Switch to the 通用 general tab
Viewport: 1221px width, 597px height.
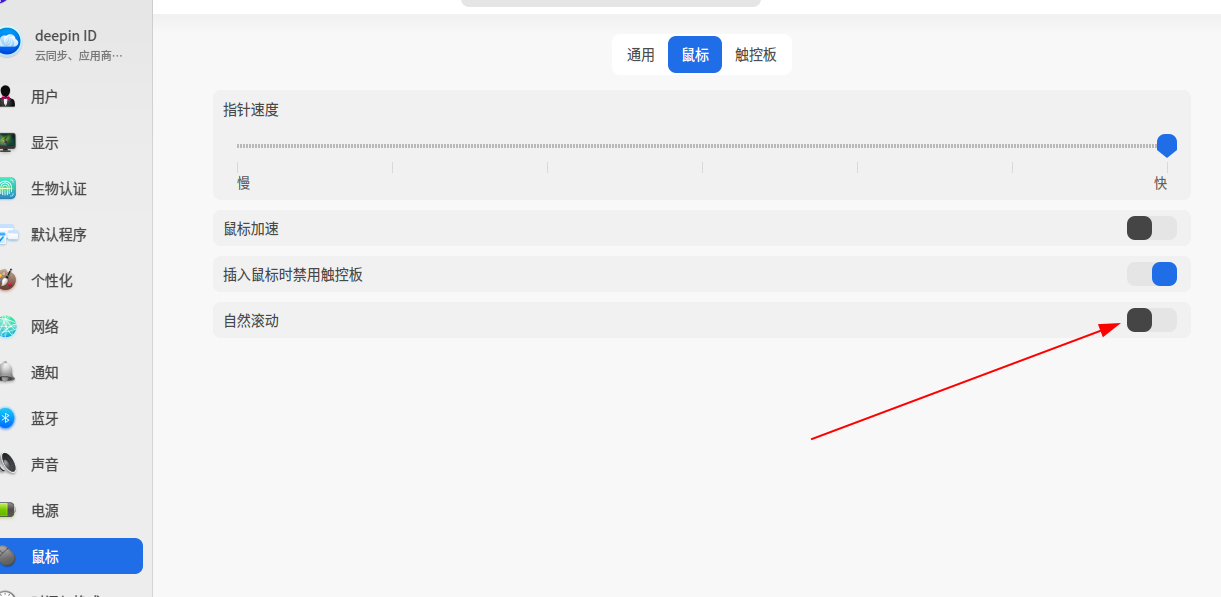pyautogui.click(x=640, y=55)
